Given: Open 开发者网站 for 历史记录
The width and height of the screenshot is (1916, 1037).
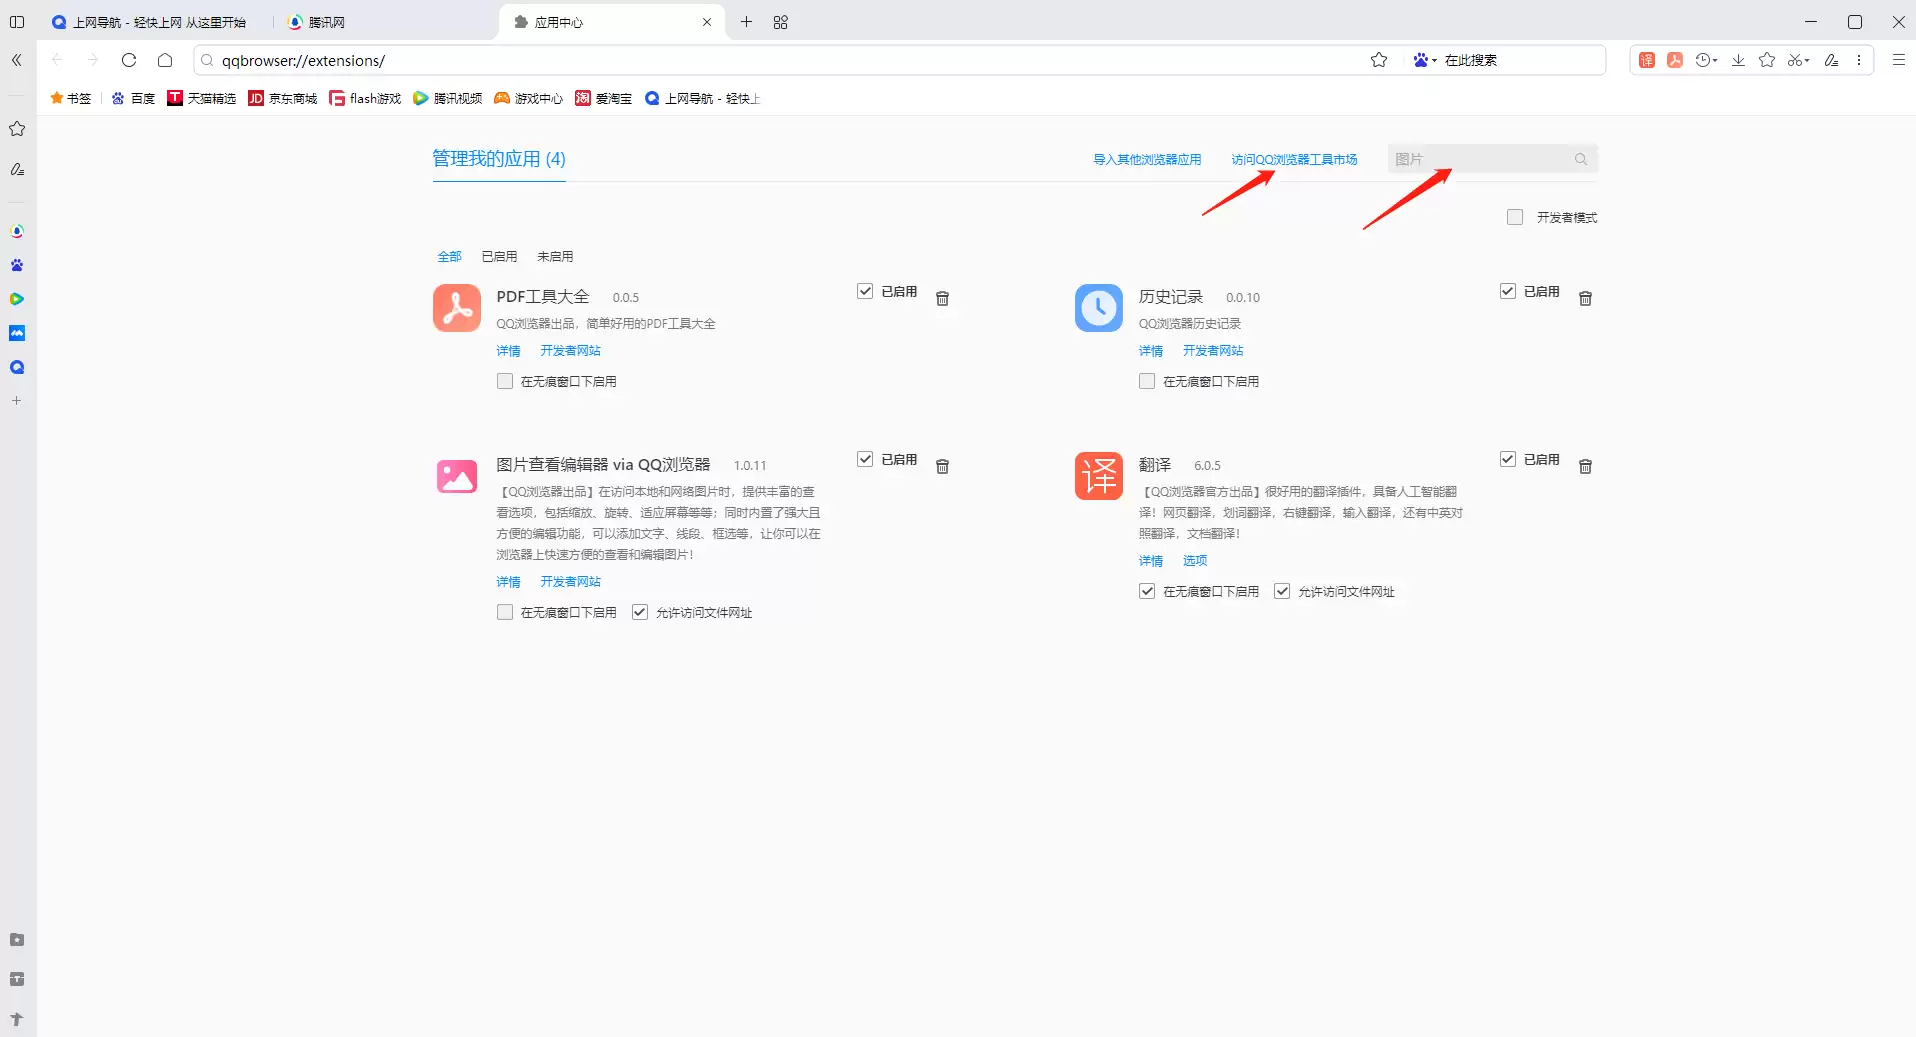Looking at the screenshot, I should coord(1213,351).
